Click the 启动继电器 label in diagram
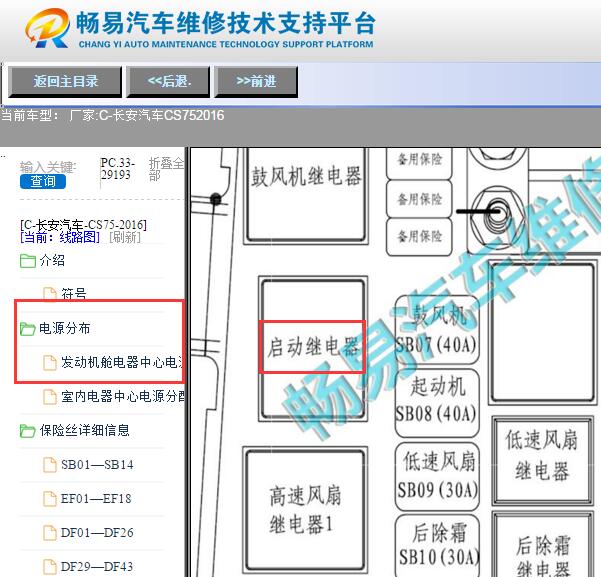 coord(313,347)
